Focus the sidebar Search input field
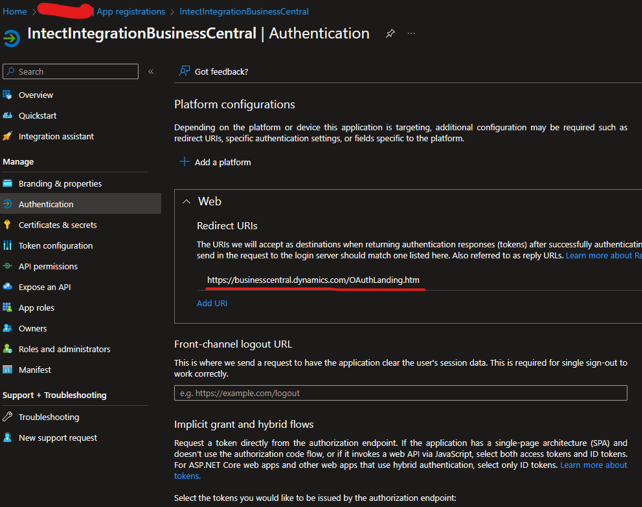The width and height of the screenshot is (642, 507). point(70,71)
